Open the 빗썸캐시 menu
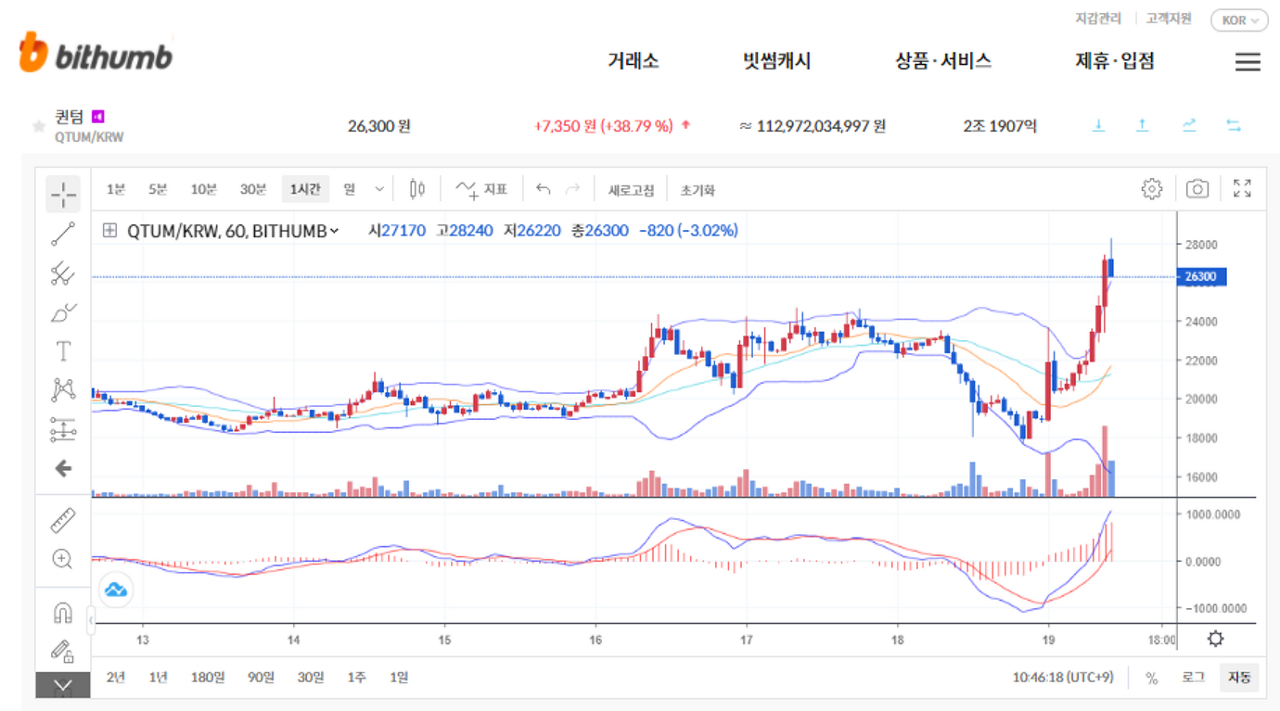Image resolution: width=1280 pixels, height=711 pixels. tap(777, 61)
